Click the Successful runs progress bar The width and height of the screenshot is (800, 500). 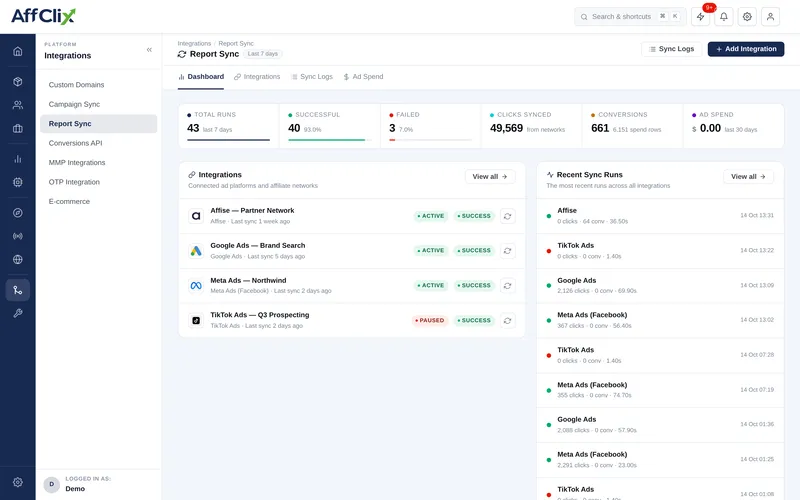coord(330,140)
